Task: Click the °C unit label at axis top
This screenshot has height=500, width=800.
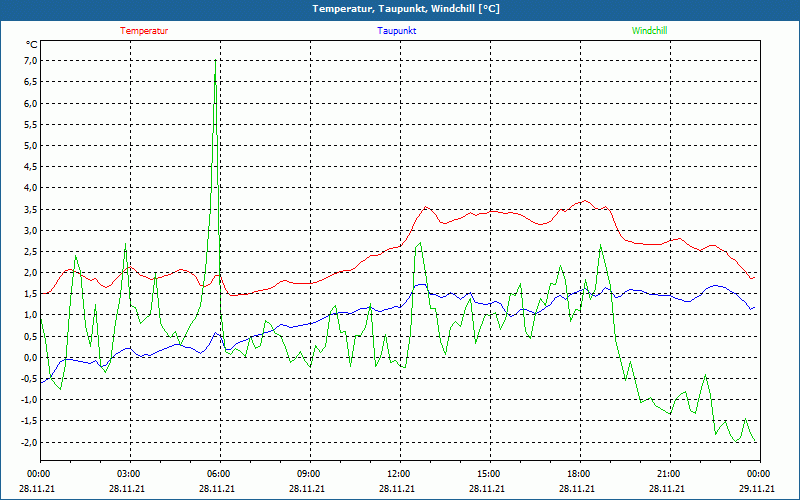Action: 32,45
